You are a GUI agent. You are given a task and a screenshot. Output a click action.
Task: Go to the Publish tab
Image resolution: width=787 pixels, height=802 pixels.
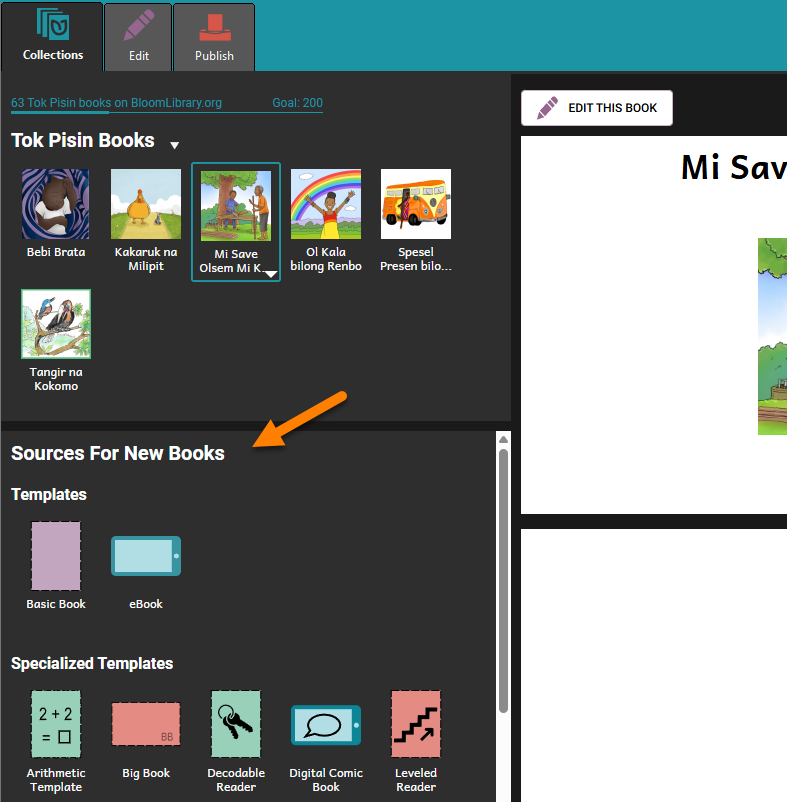(x=214, y=36)
